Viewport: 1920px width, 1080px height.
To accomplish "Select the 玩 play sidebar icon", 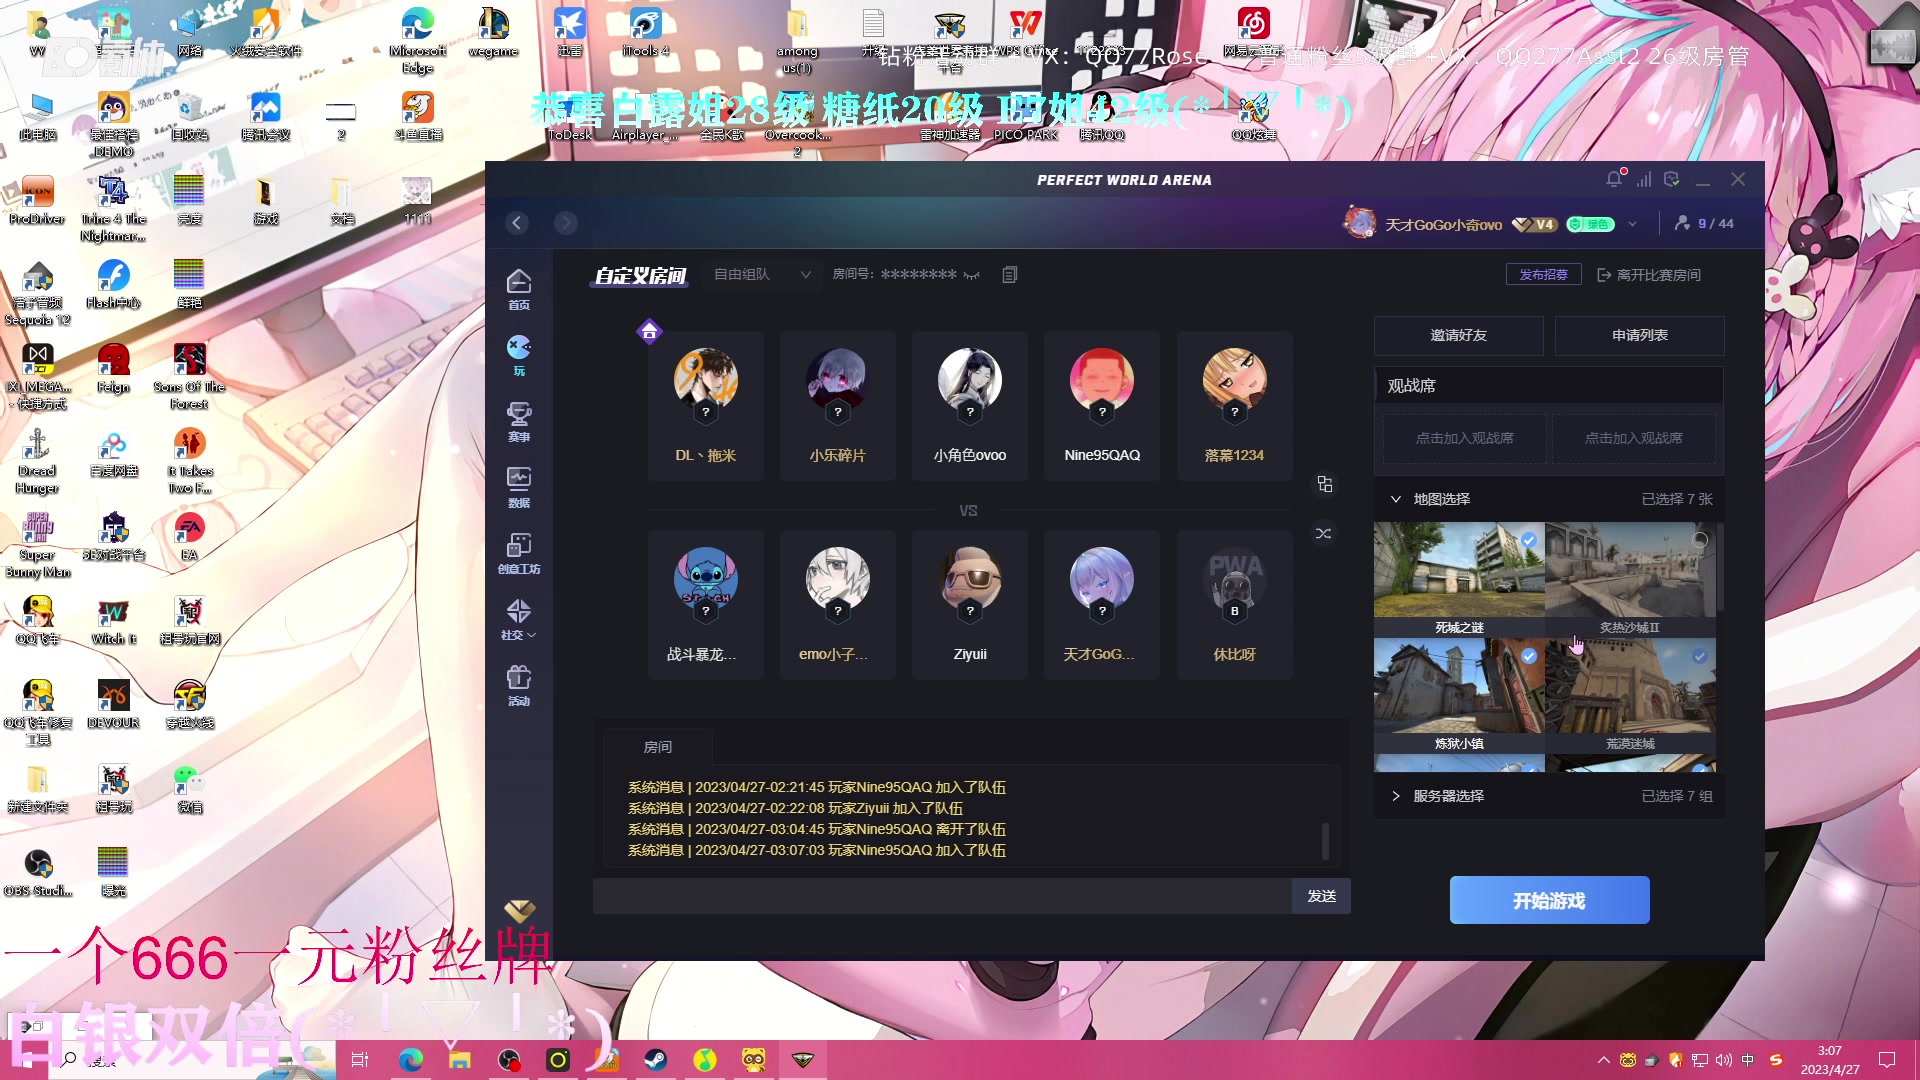I will (519, 356).
